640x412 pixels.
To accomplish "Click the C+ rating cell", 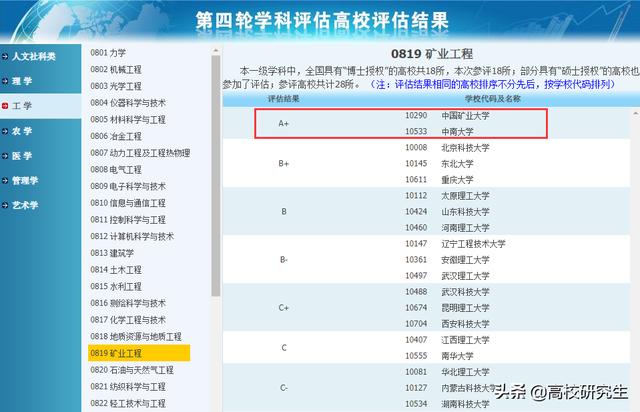I will click(284, 308).
